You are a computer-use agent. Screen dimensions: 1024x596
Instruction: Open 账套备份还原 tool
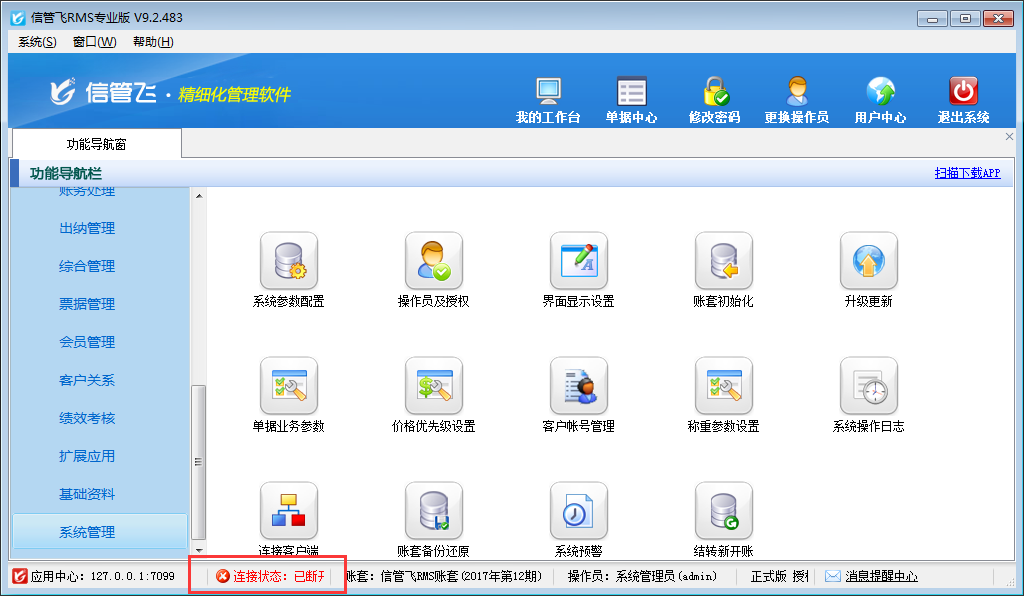pos(433,511)
